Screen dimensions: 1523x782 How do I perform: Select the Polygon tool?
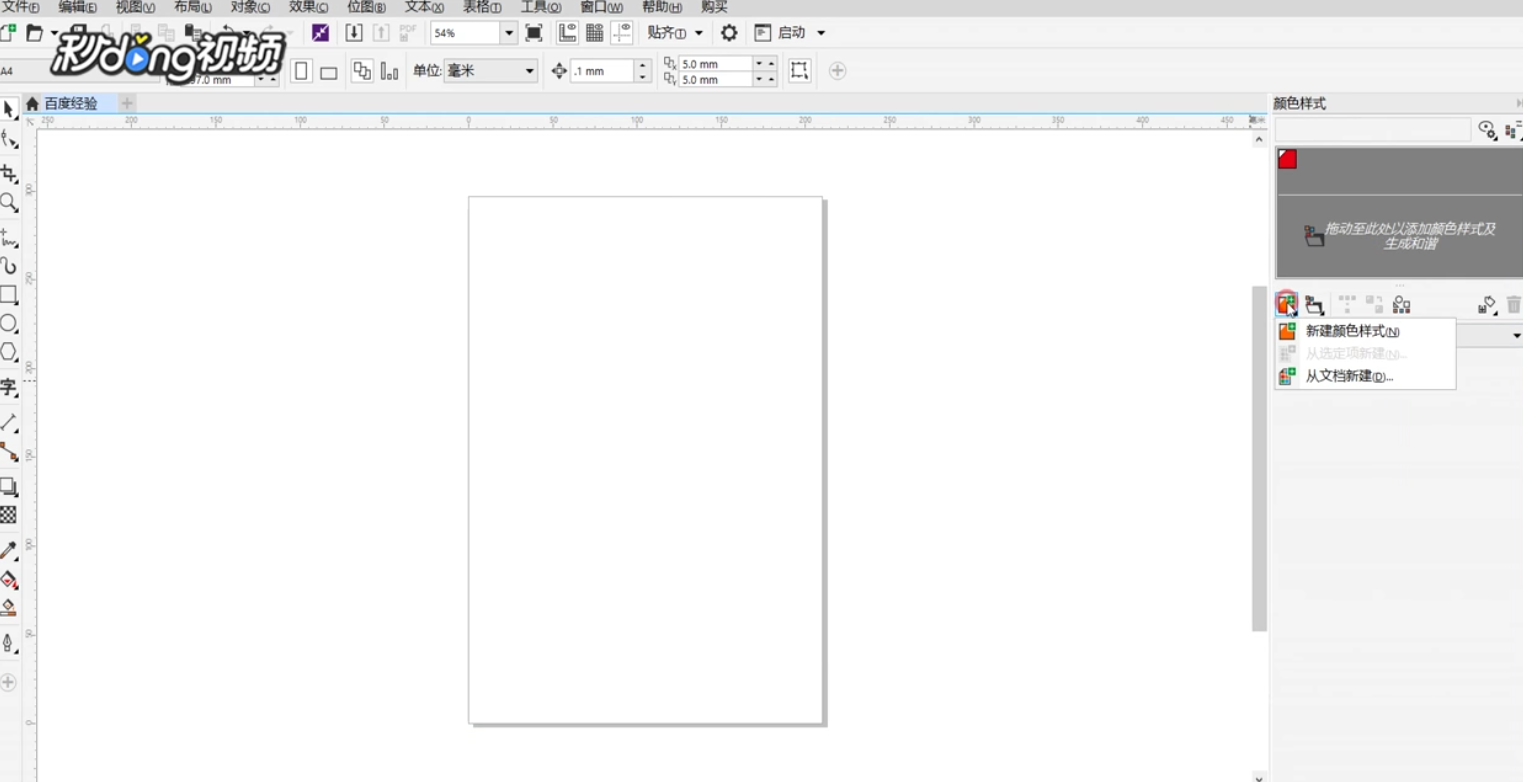9,352
